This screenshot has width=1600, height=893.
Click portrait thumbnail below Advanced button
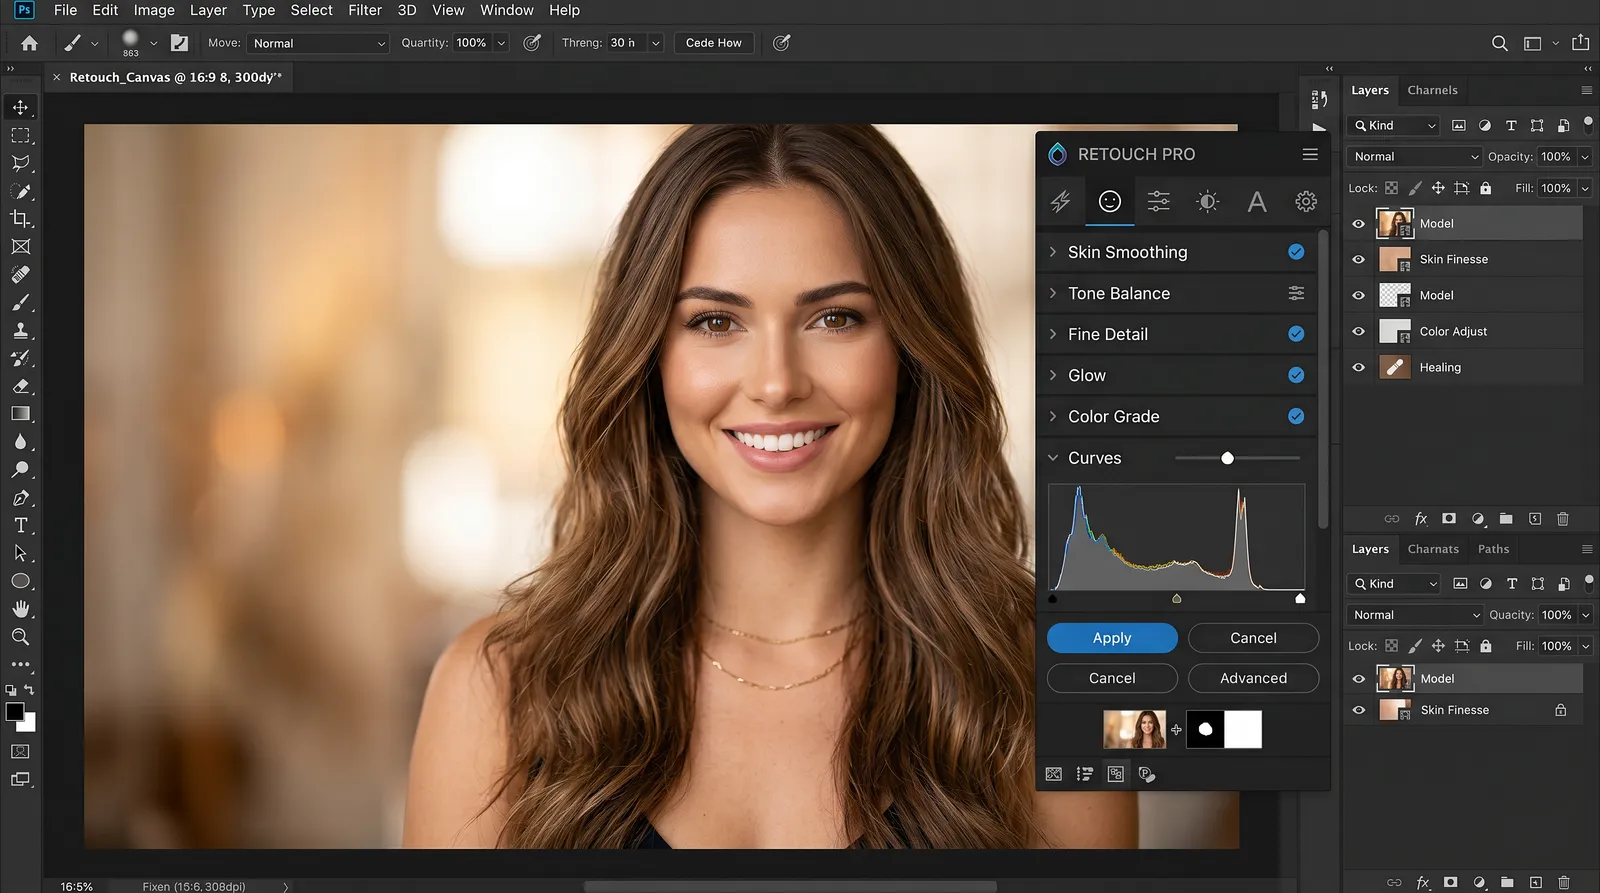1134,730
